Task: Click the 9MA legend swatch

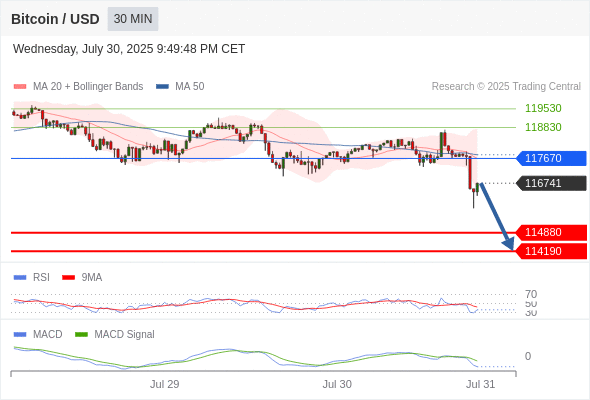Action: click(x=68, y=278)
